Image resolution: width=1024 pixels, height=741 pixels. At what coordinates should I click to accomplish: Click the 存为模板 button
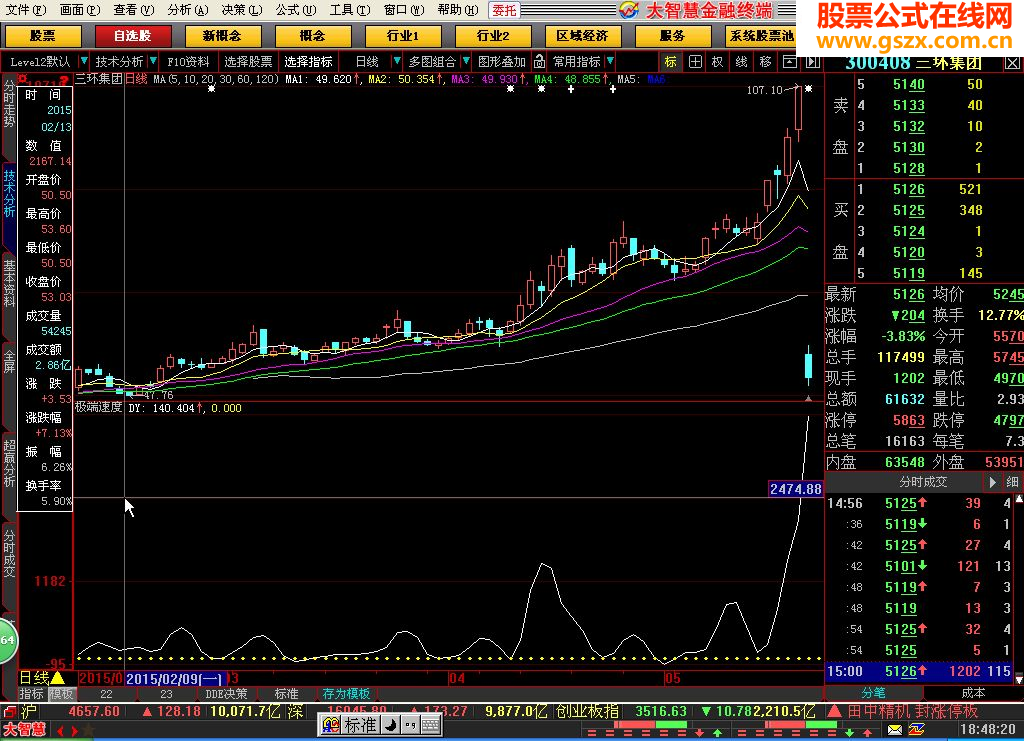coord(346,693)
